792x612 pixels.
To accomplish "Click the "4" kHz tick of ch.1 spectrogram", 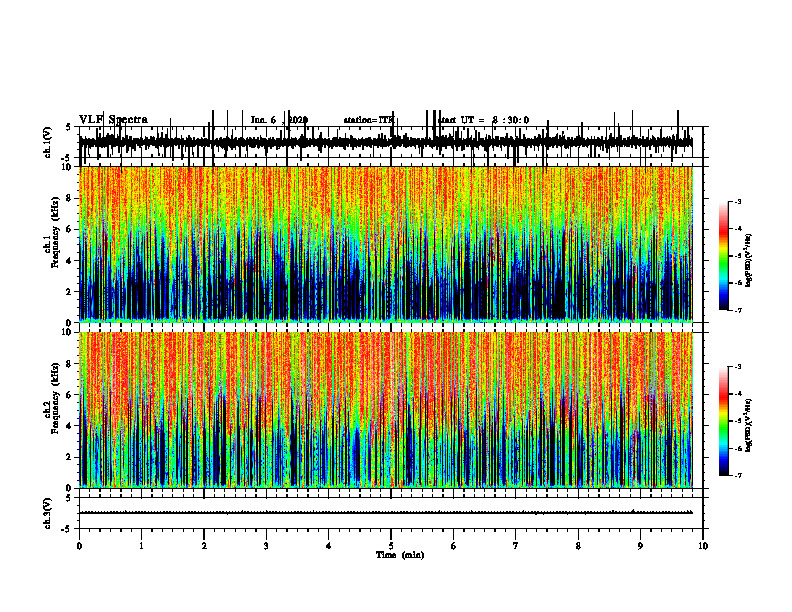I will 70,261.
